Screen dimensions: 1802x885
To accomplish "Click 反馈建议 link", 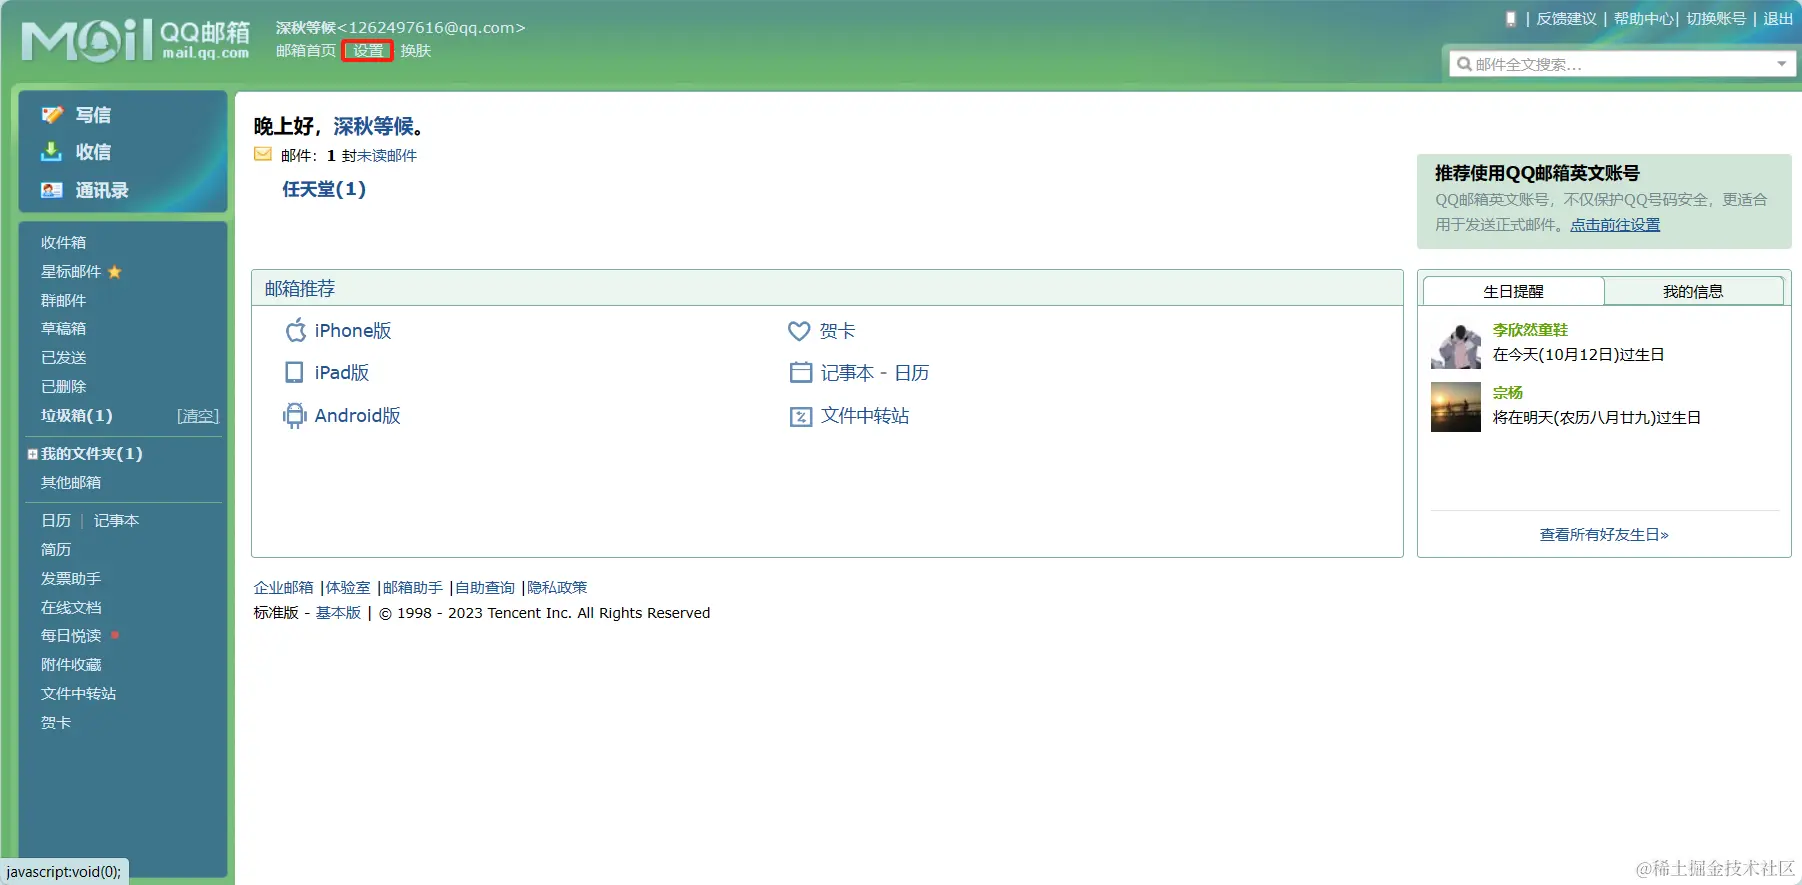I will click(1567, 19).
